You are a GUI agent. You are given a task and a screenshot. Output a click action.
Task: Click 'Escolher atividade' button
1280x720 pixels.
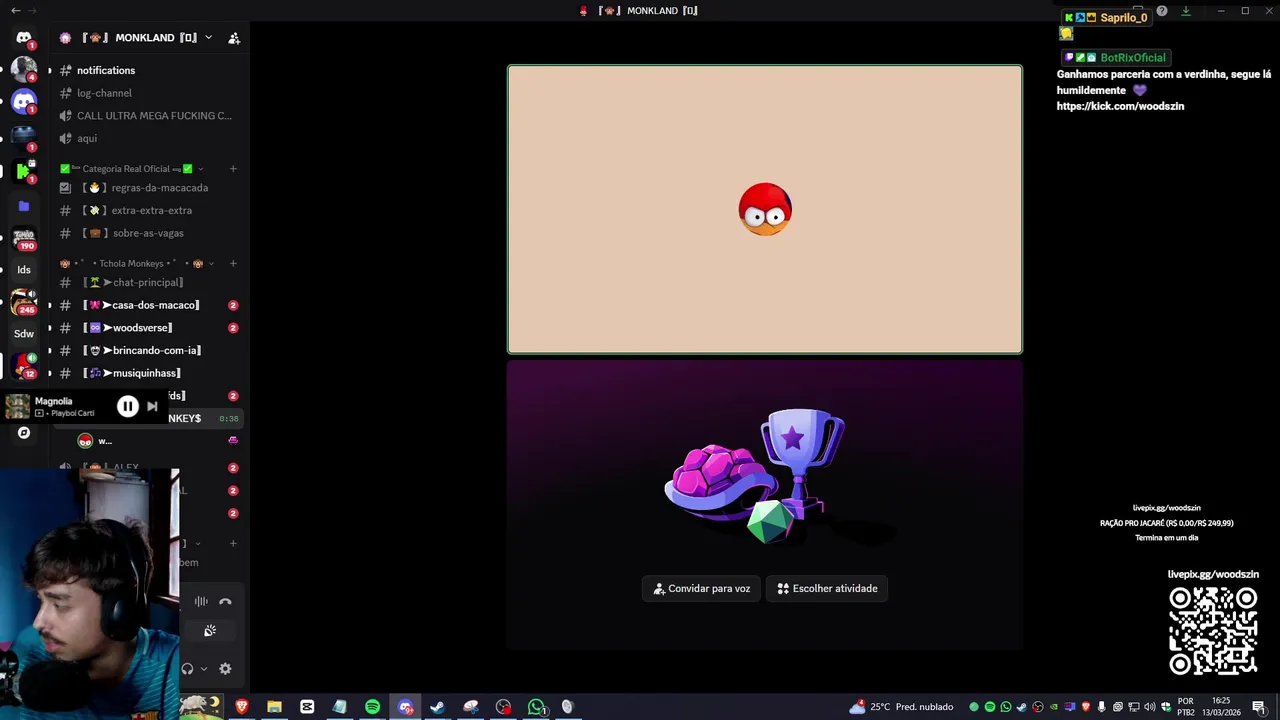coord(827,589)
